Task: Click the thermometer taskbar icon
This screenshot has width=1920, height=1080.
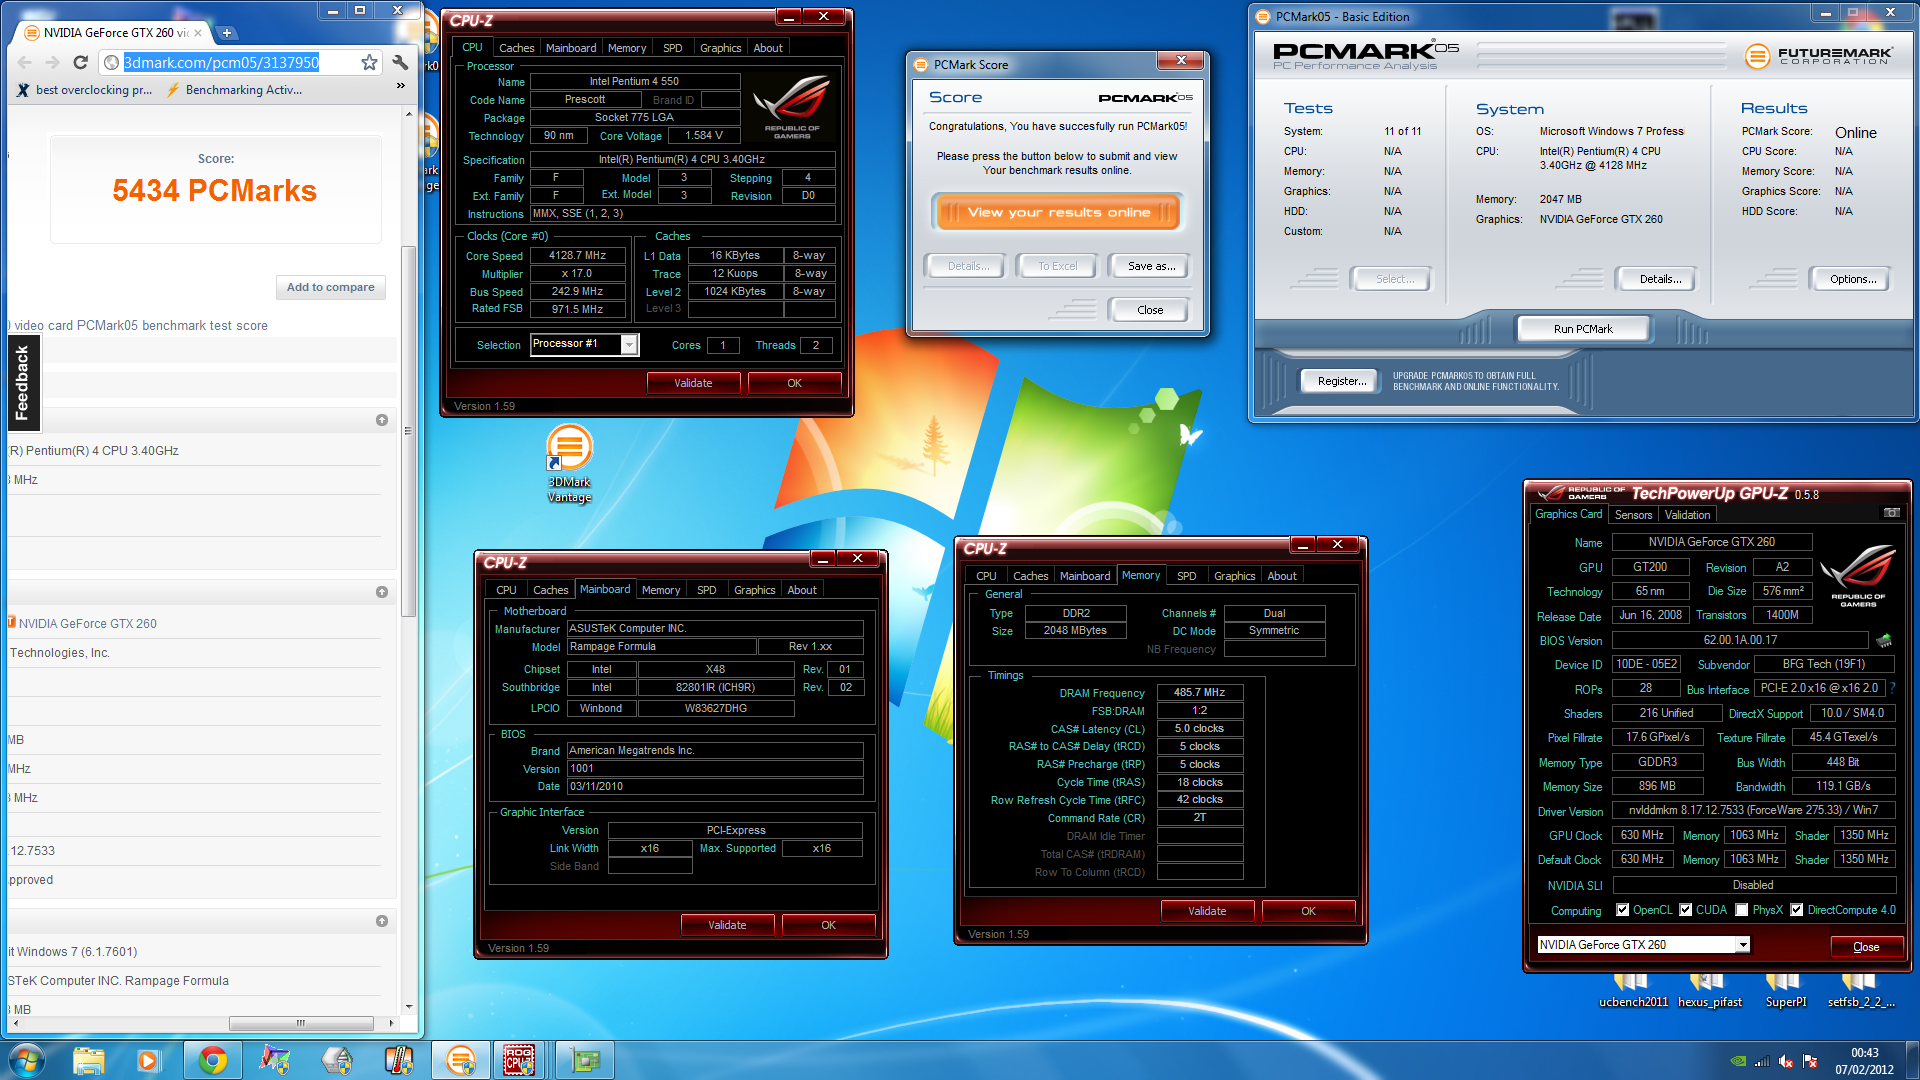Action: pyautogui.click(x=399, y=1060)
